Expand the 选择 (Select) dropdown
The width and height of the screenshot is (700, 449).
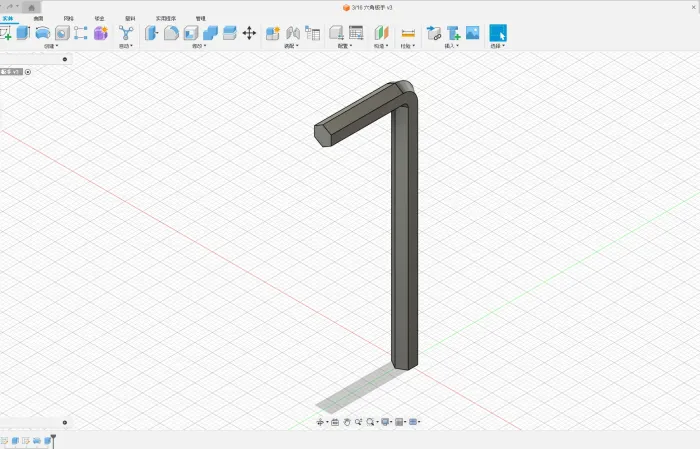498,46
